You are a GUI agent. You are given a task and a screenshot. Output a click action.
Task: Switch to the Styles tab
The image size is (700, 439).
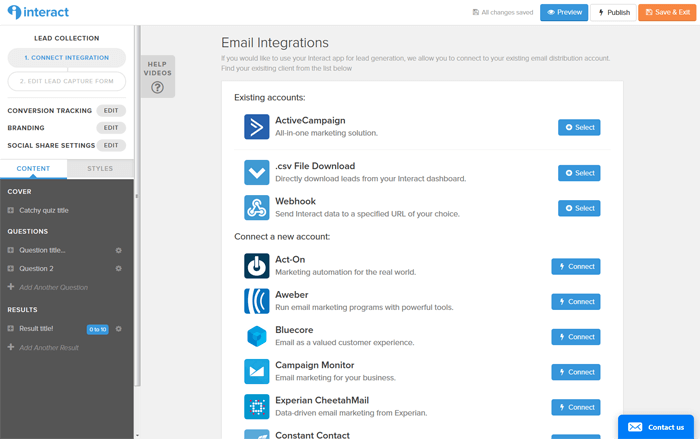(100, 169)
